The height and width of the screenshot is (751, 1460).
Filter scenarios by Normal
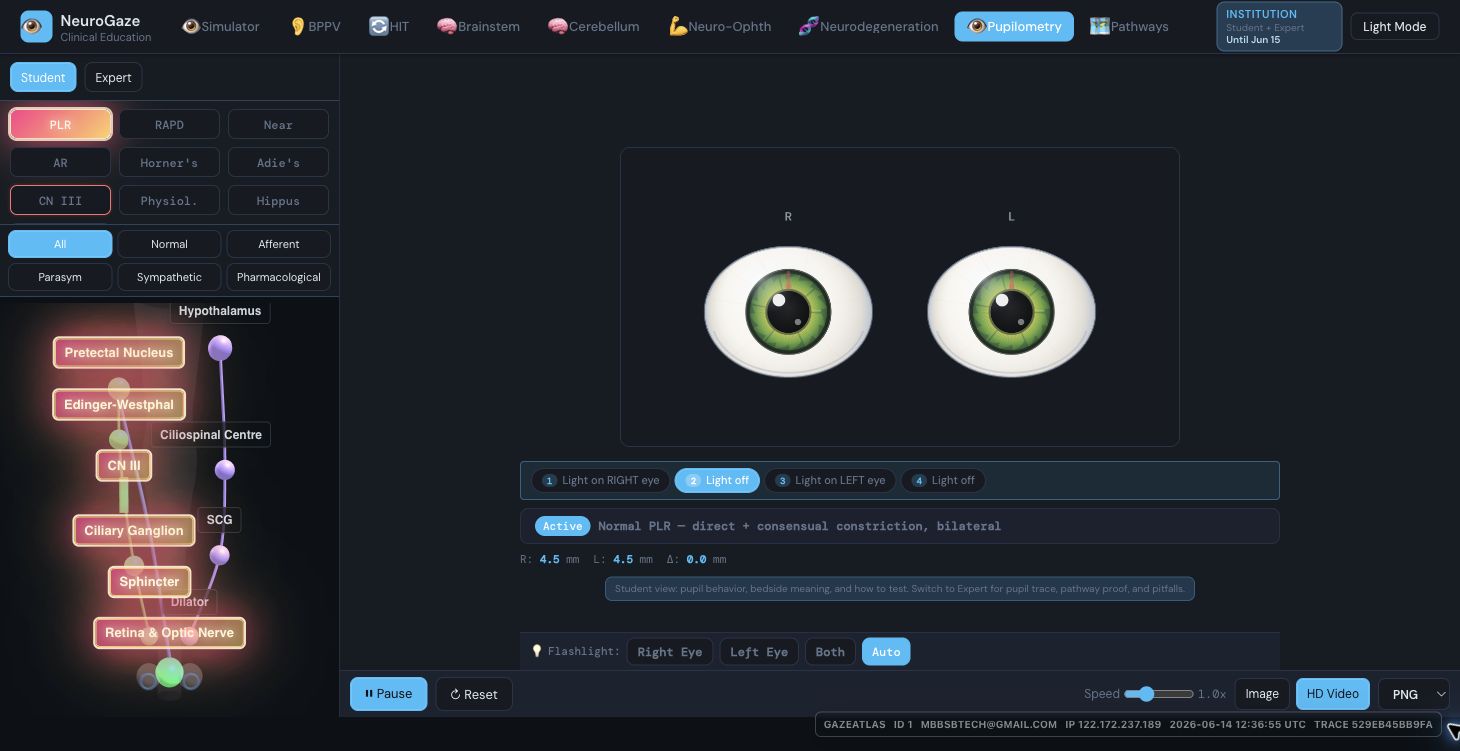click(x=169, y=244)
